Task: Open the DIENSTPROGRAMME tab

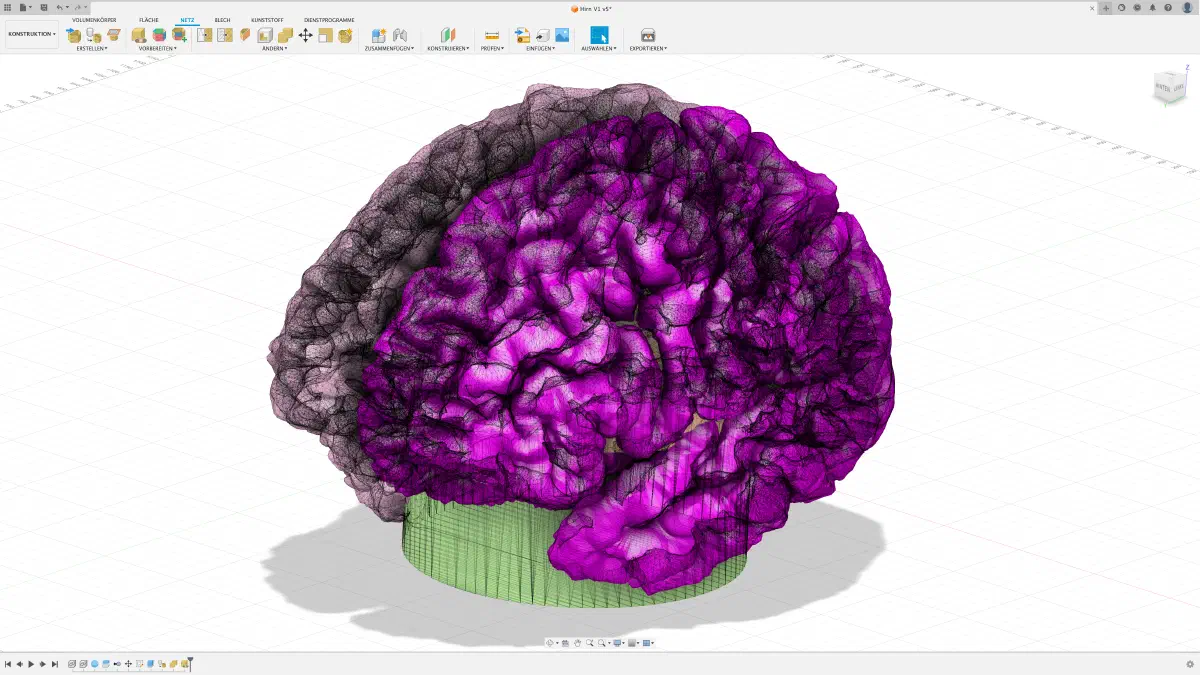Action: click(329, 20)
